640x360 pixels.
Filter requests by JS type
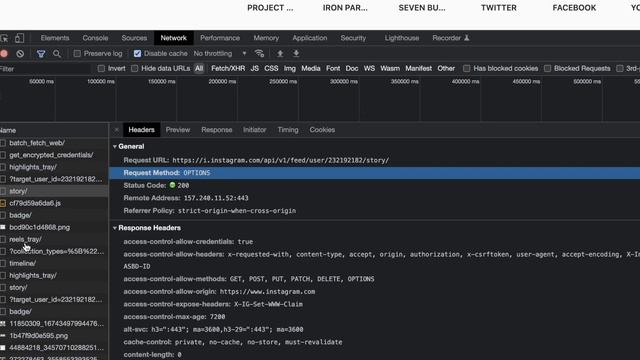255,69
